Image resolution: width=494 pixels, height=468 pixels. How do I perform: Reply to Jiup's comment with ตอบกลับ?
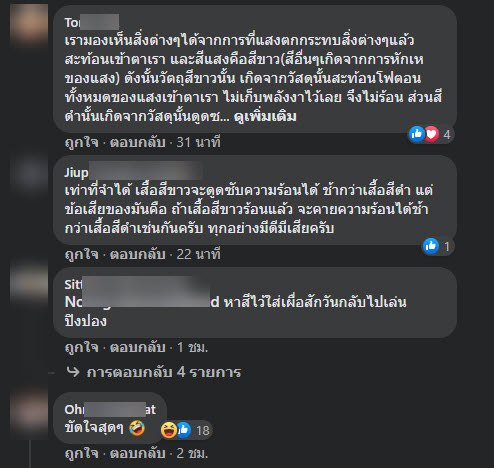[138, 254]
